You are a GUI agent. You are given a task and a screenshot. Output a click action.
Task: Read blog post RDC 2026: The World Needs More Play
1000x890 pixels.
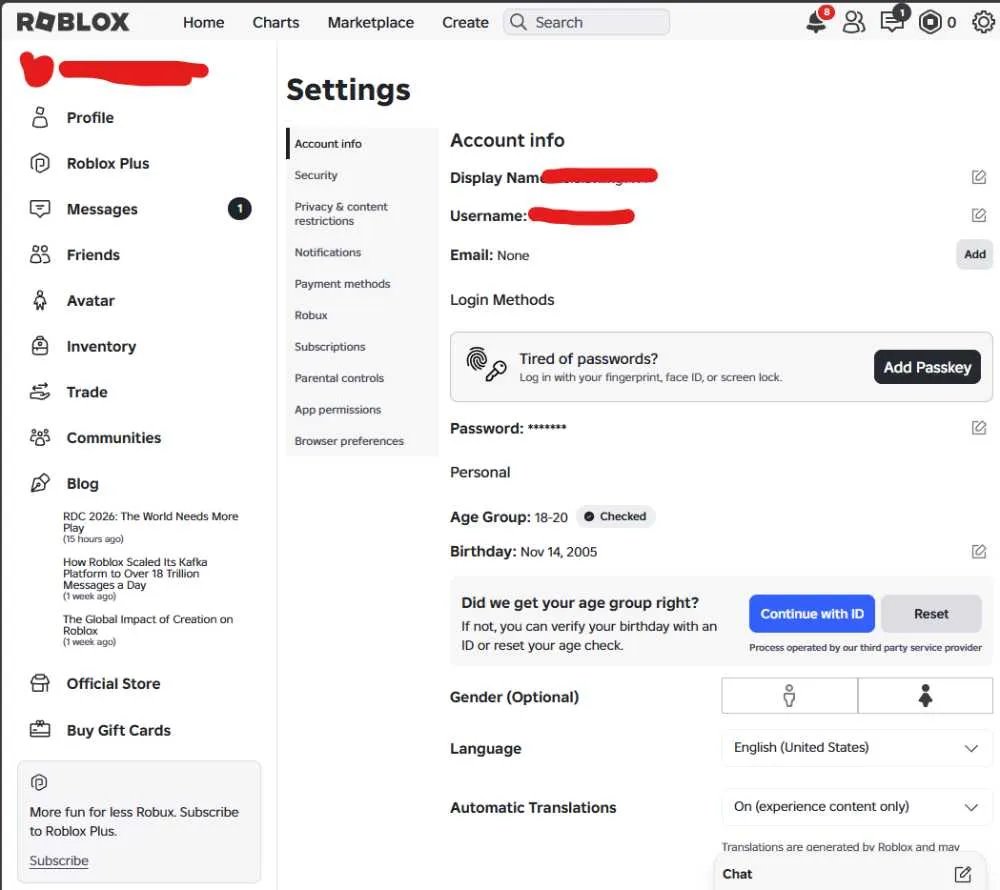[151, 522]
